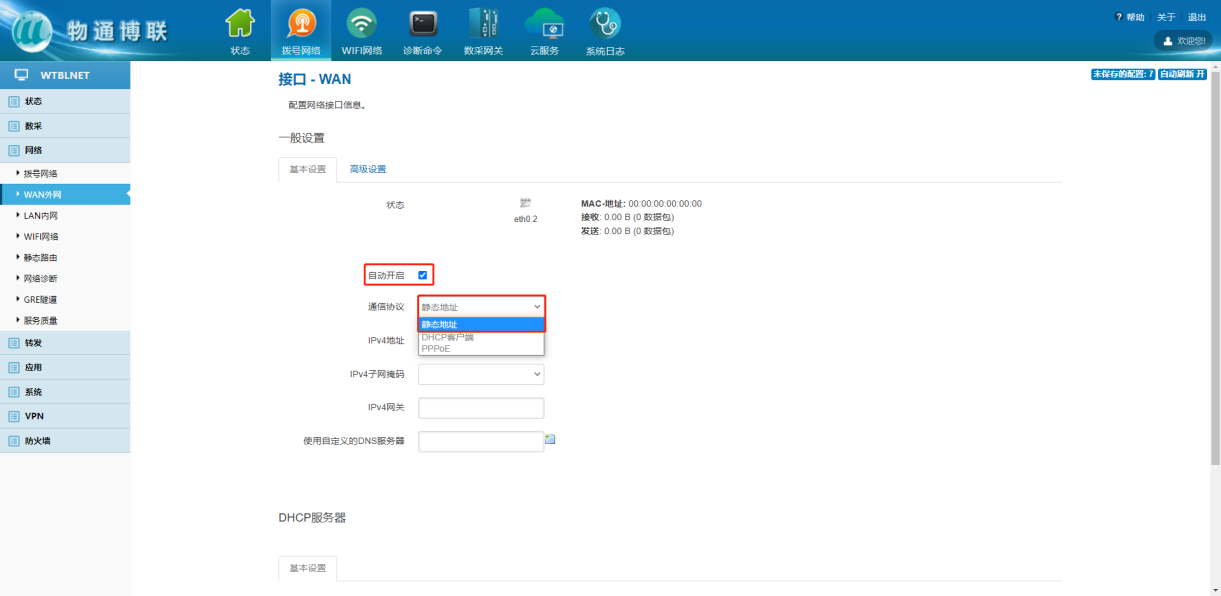Click the 状态 home icon in top bar
Screen dimensions: 1221x596
coord(240,24)
